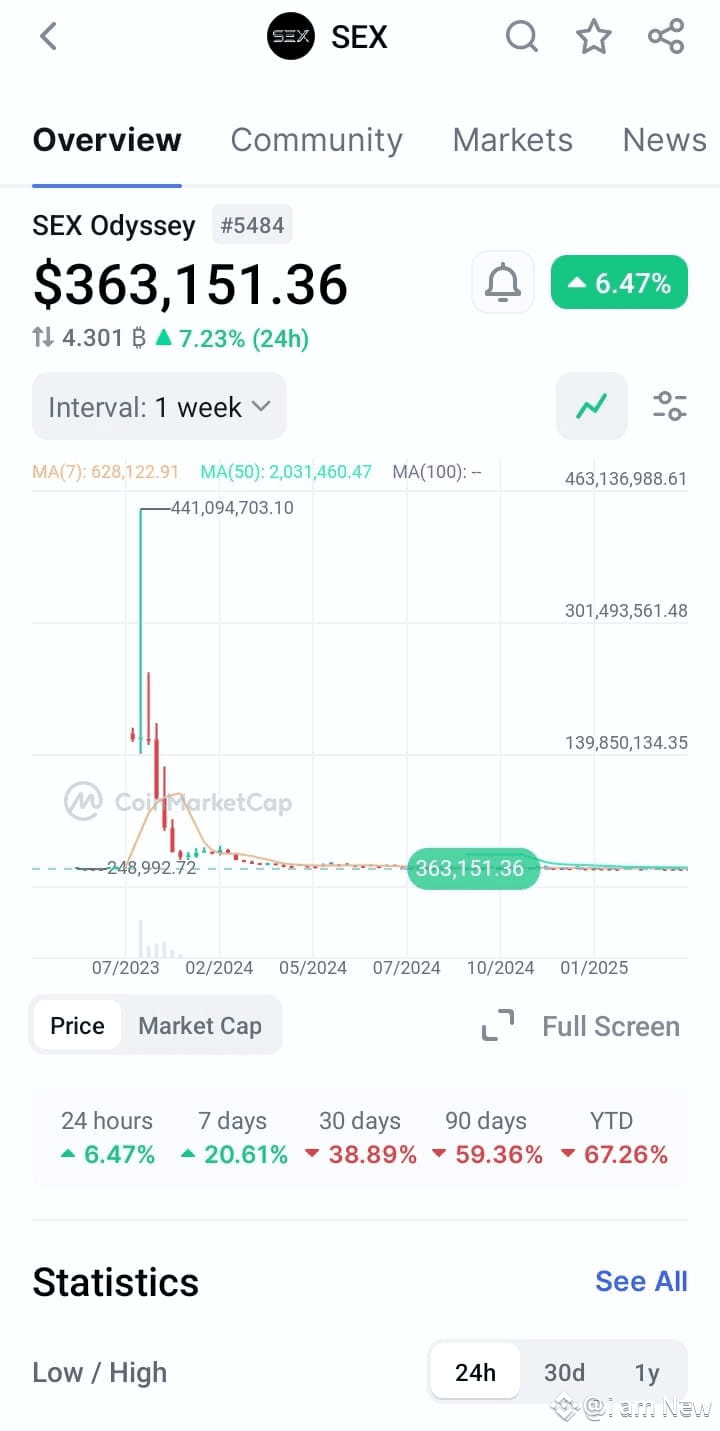Choose the 24h statistics option

click(475, 1372)
